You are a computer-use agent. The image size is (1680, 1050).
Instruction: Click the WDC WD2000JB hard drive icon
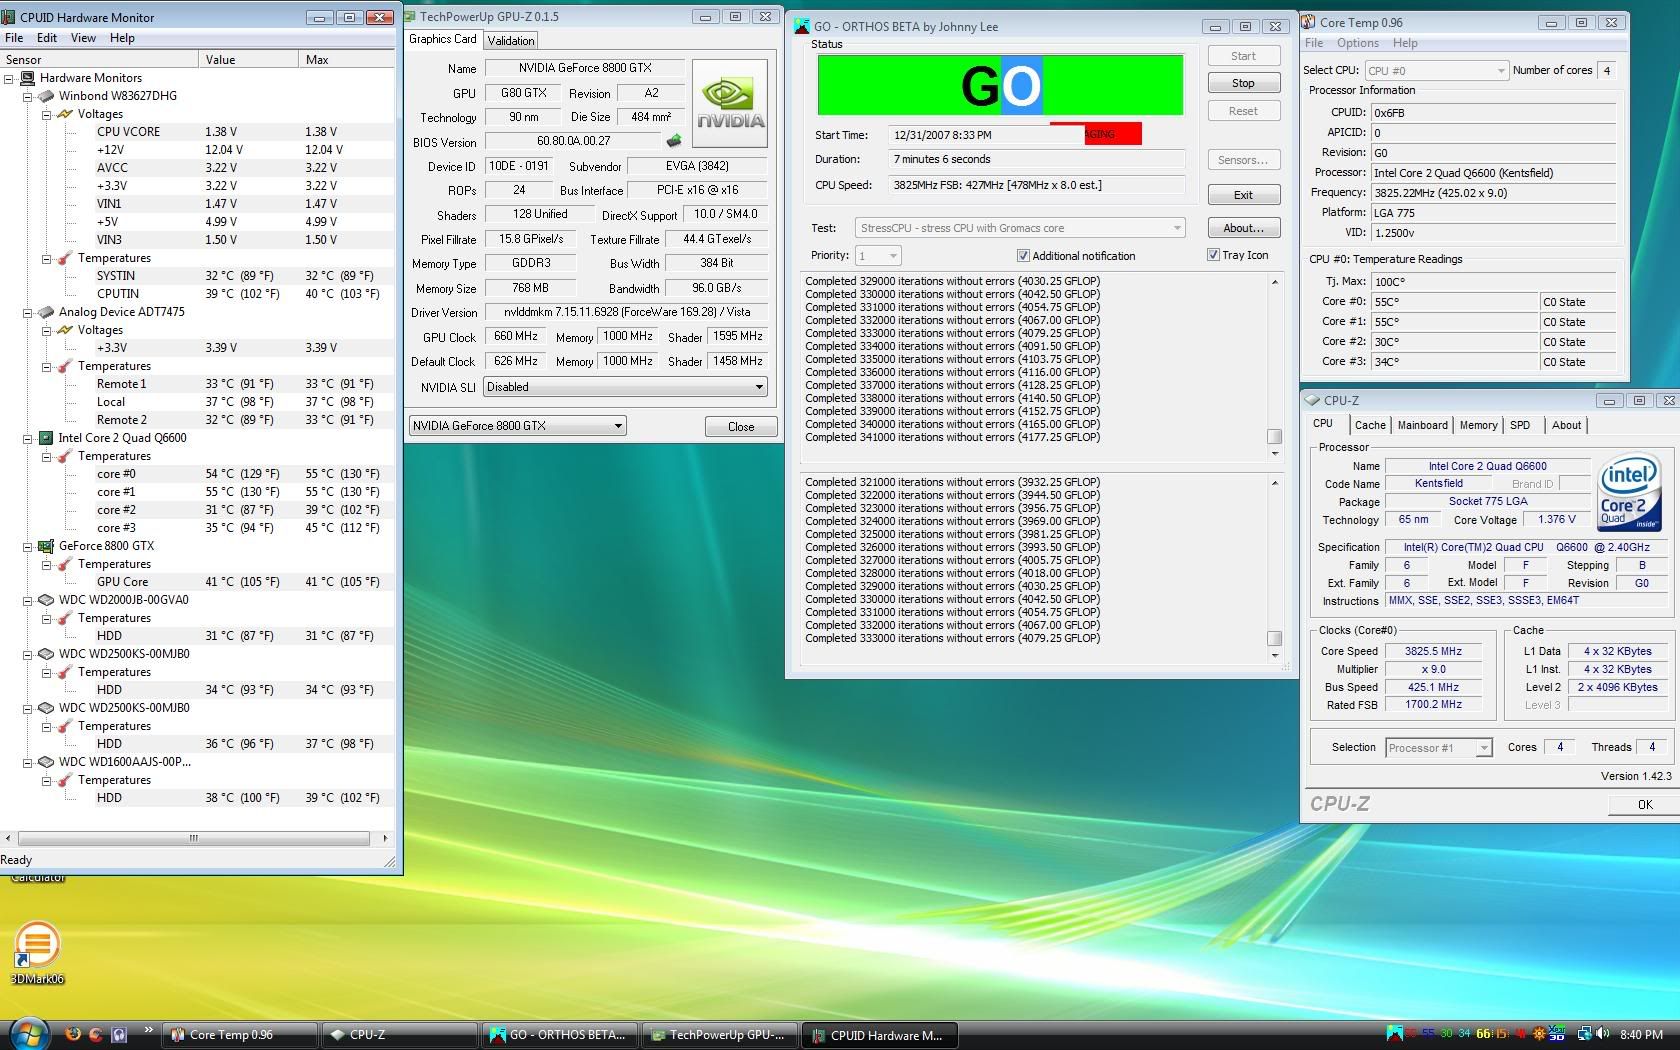pyautogui.click(x=46, y=600)
